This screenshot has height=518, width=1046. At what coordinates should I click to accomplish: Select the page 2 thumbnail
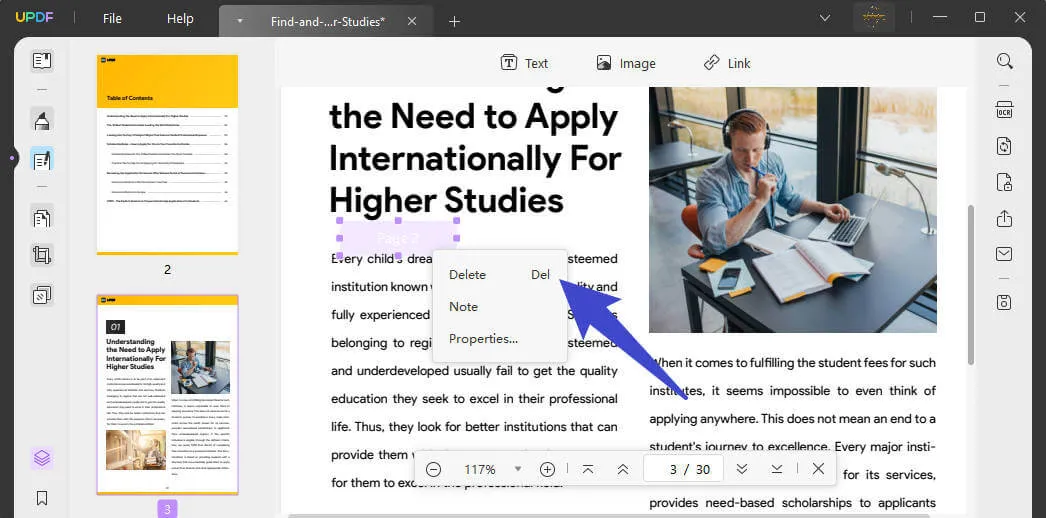tap(167, 154)
